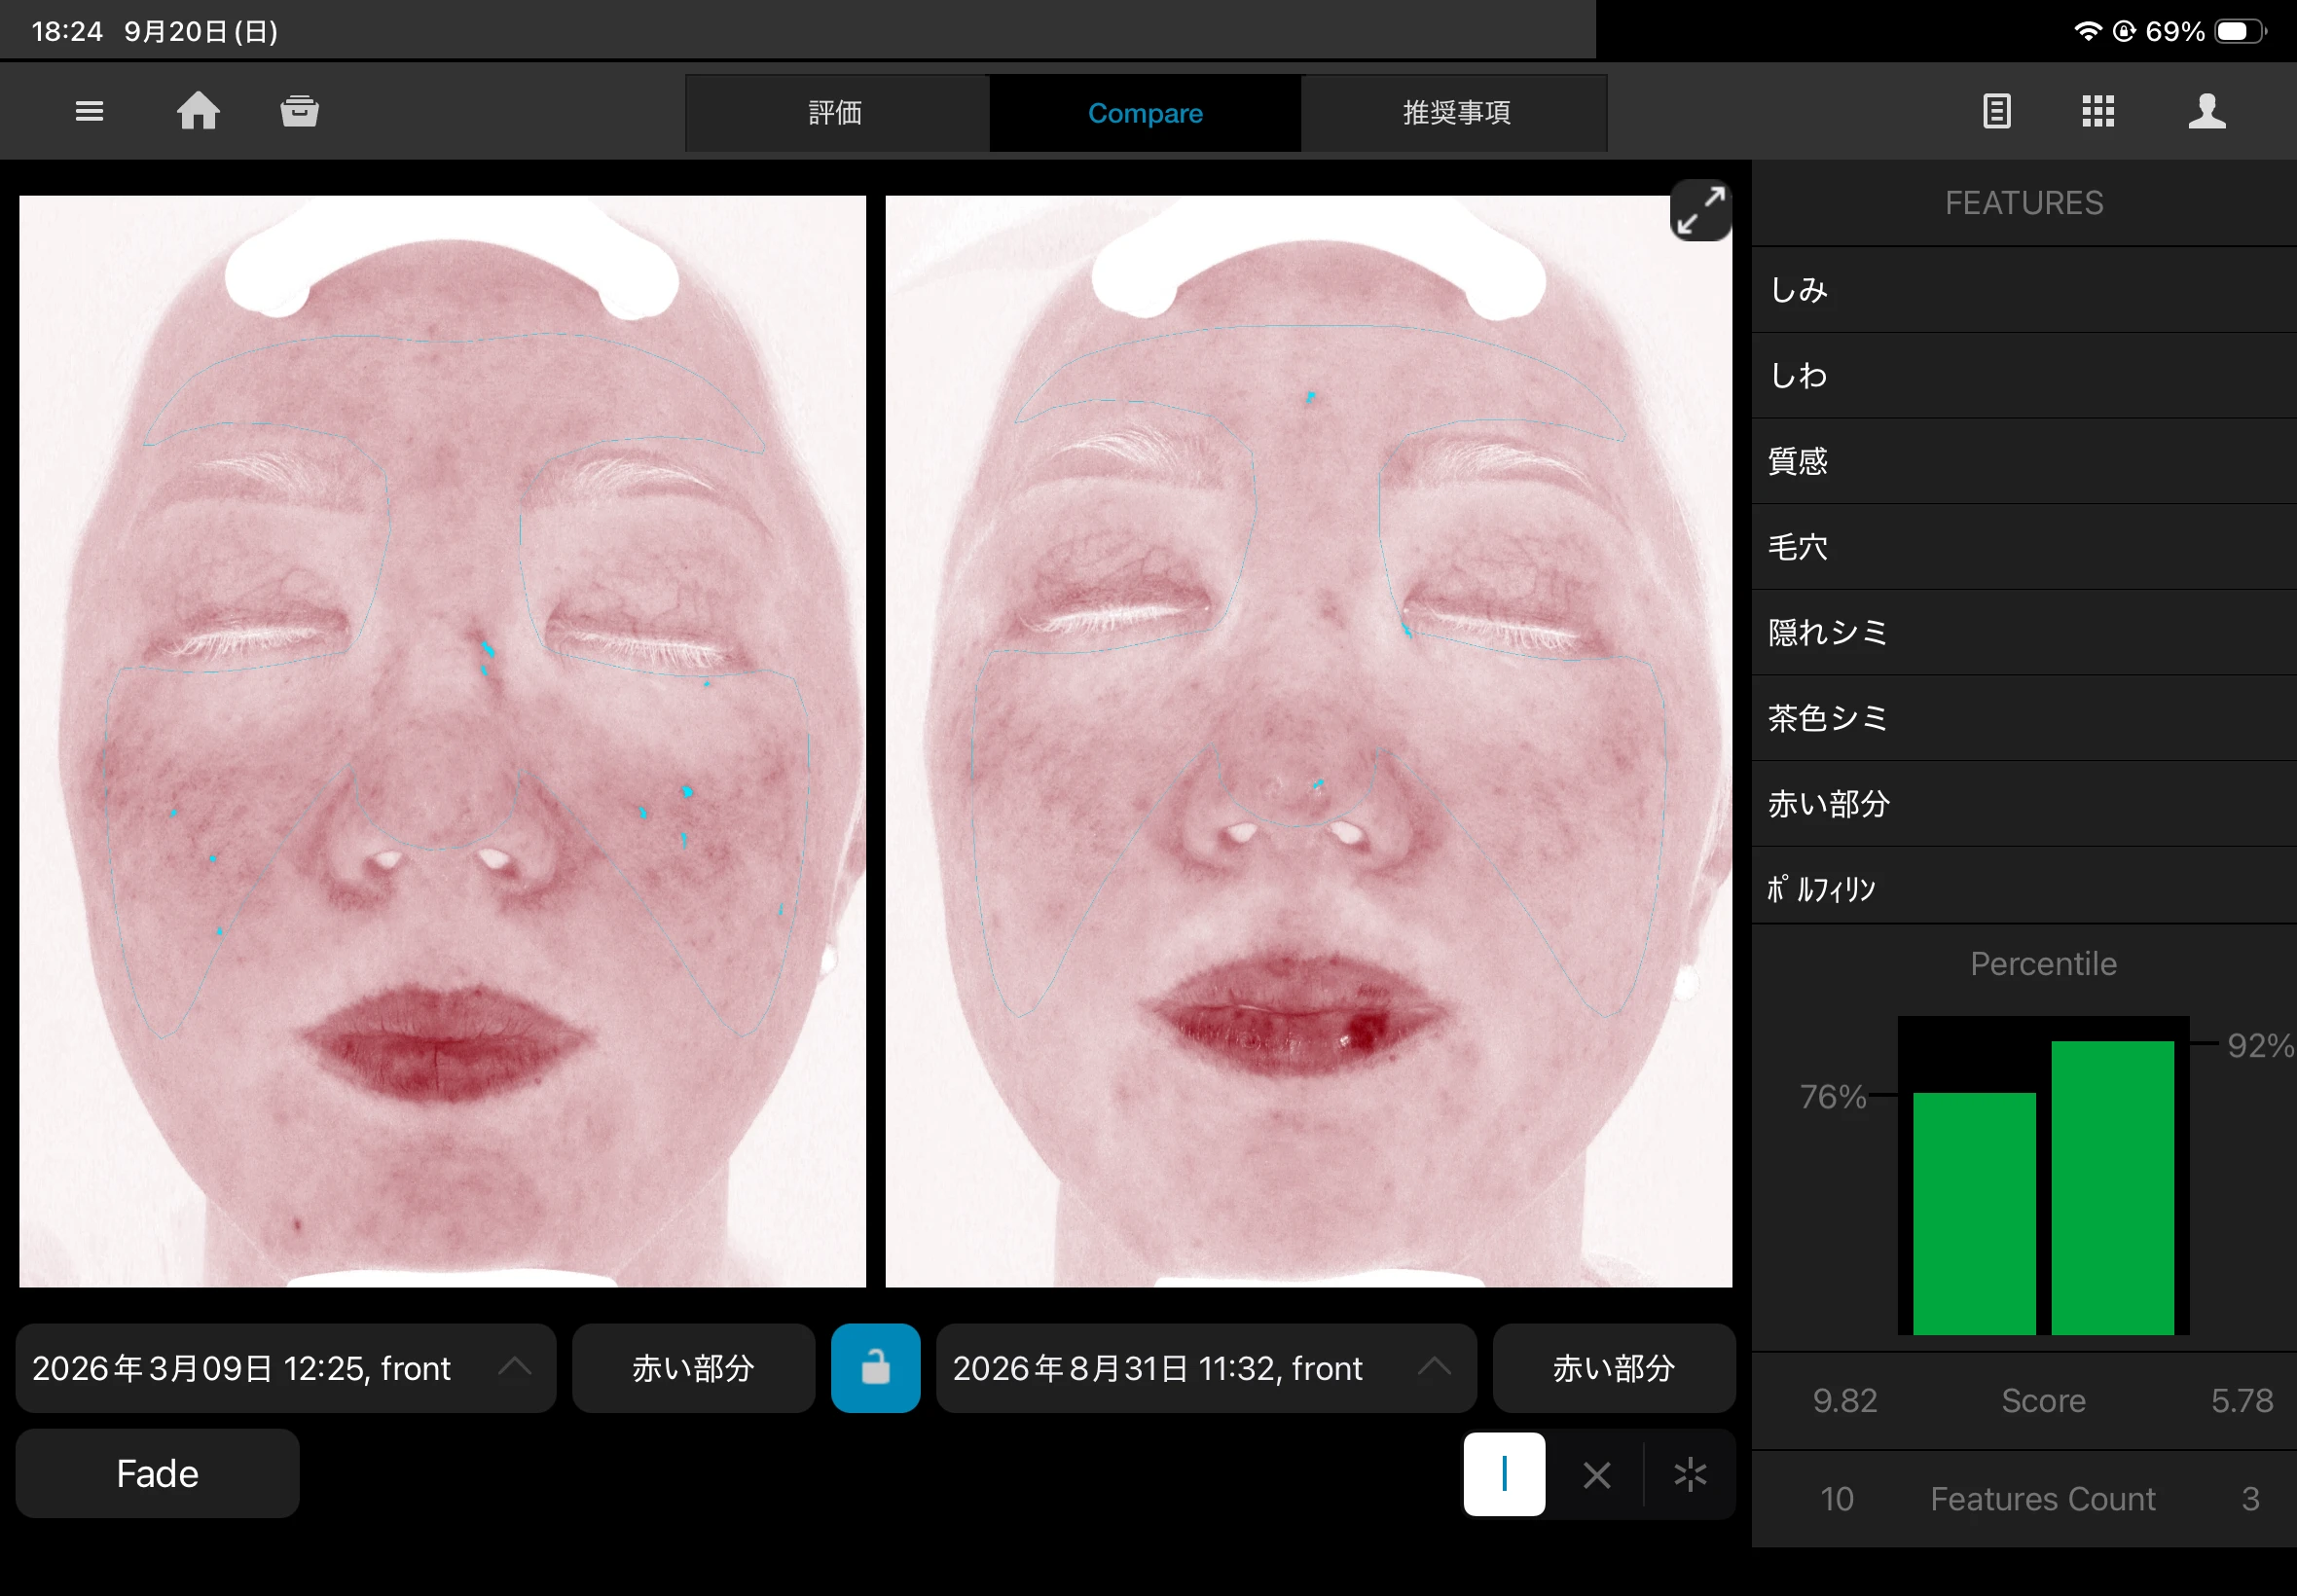Image resolution: width=2297 pixels, height=1596 pixels.
Task: Click the Fade button
Action: [x=158, y=1474]
